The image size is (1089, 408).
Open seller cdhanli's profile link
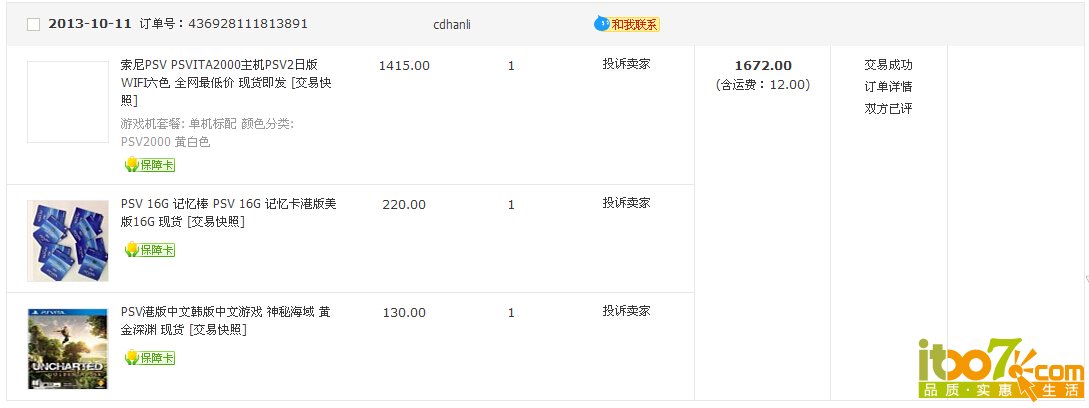pyautogui.click(x=452, y=24)
